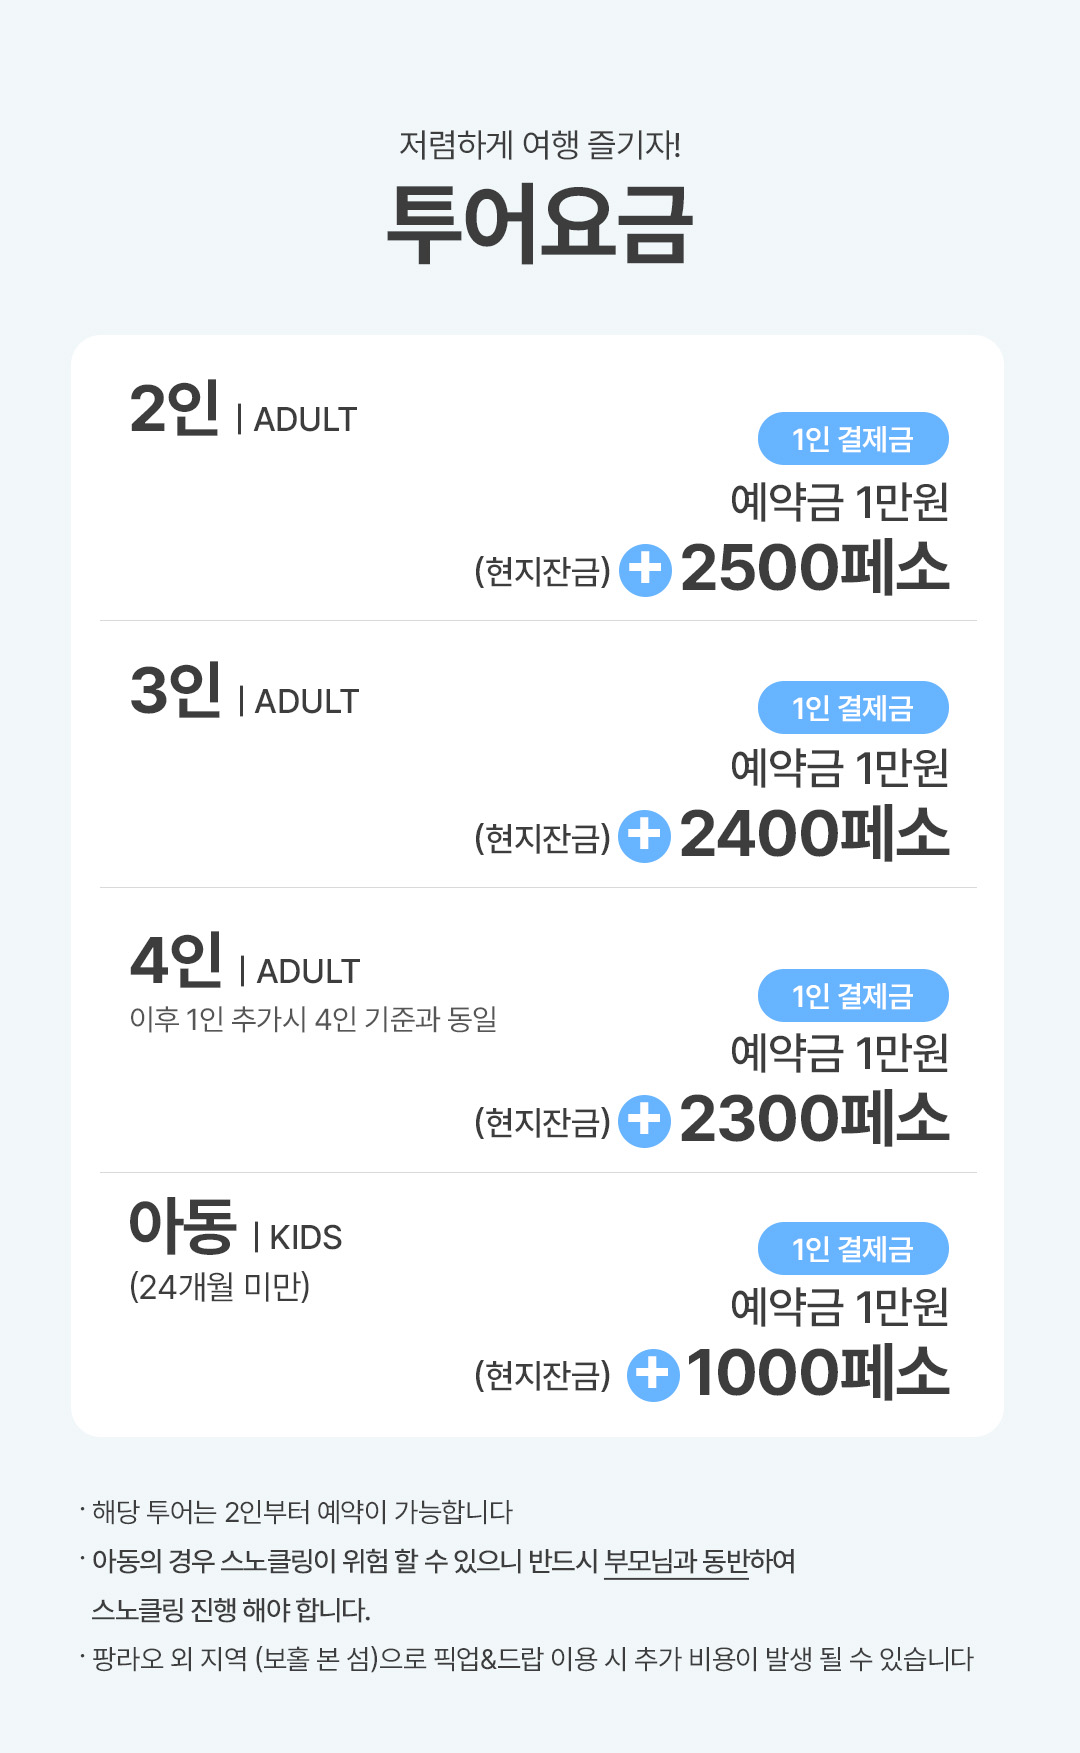Click the underlined 부모님과 동반 text

pos(676,1561)
